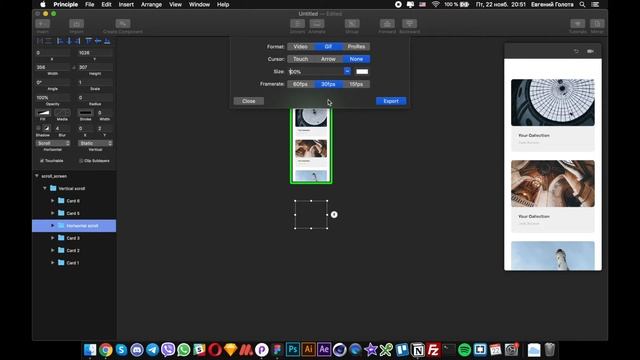Expand the Card 1 layer group
640x360 pixels.
pos(52,263)
